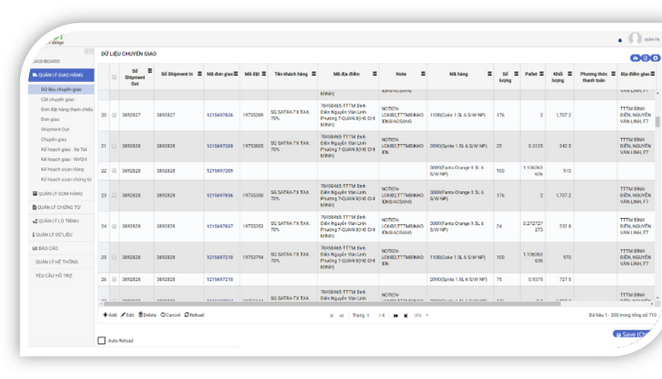
Task: Tick the checkbox for row 22
Action: 114,171
